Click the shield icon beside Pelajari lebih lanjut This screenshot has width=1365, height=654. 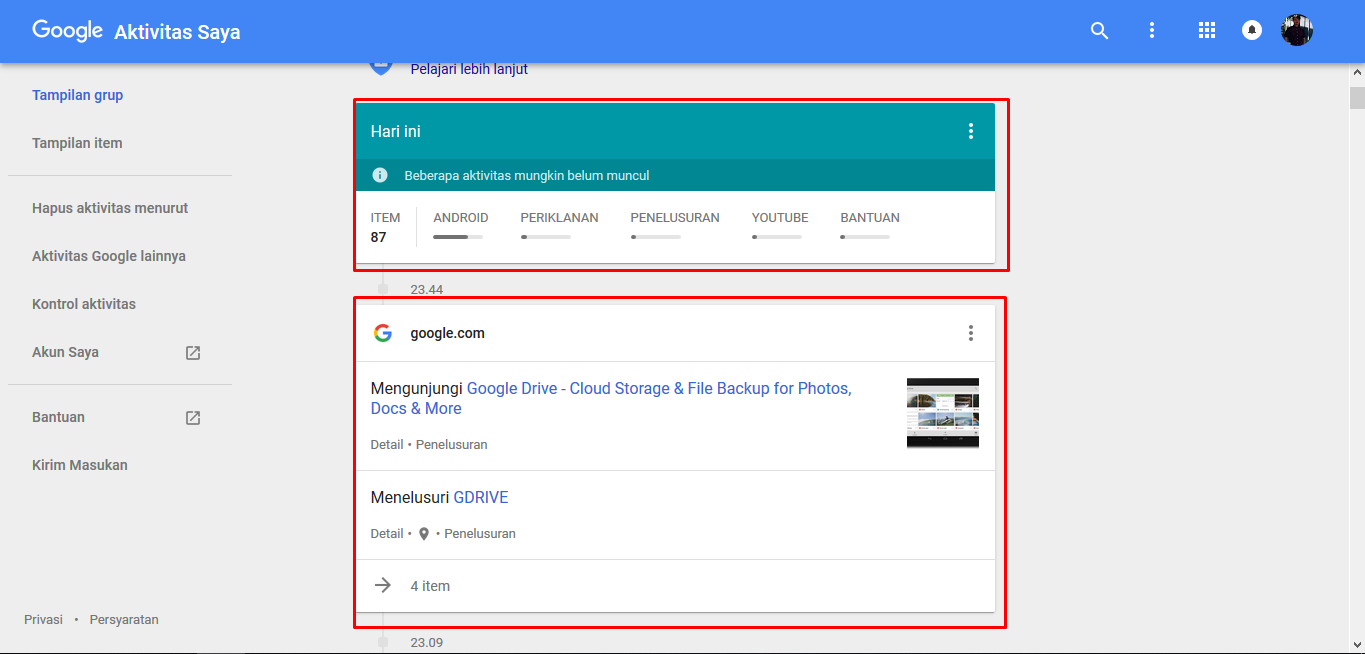click(380, 68)
